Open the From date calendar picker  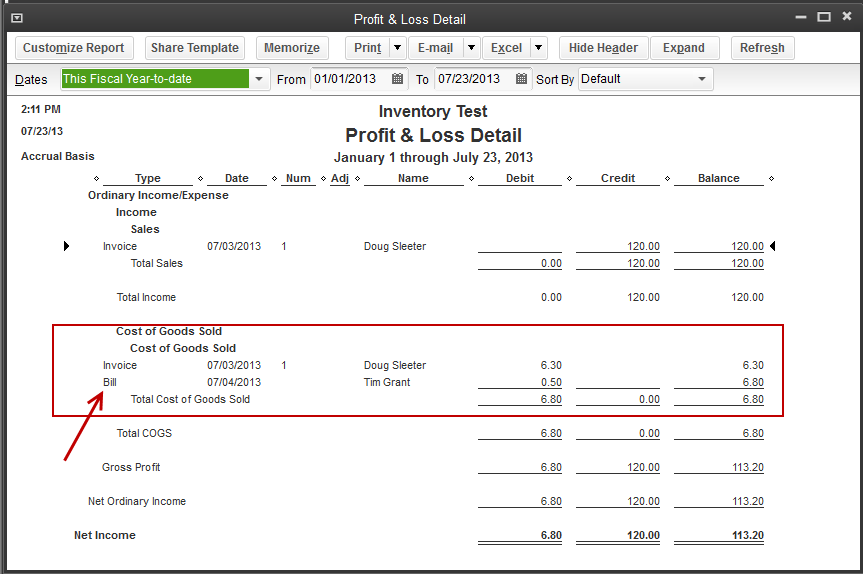[397, 79]
